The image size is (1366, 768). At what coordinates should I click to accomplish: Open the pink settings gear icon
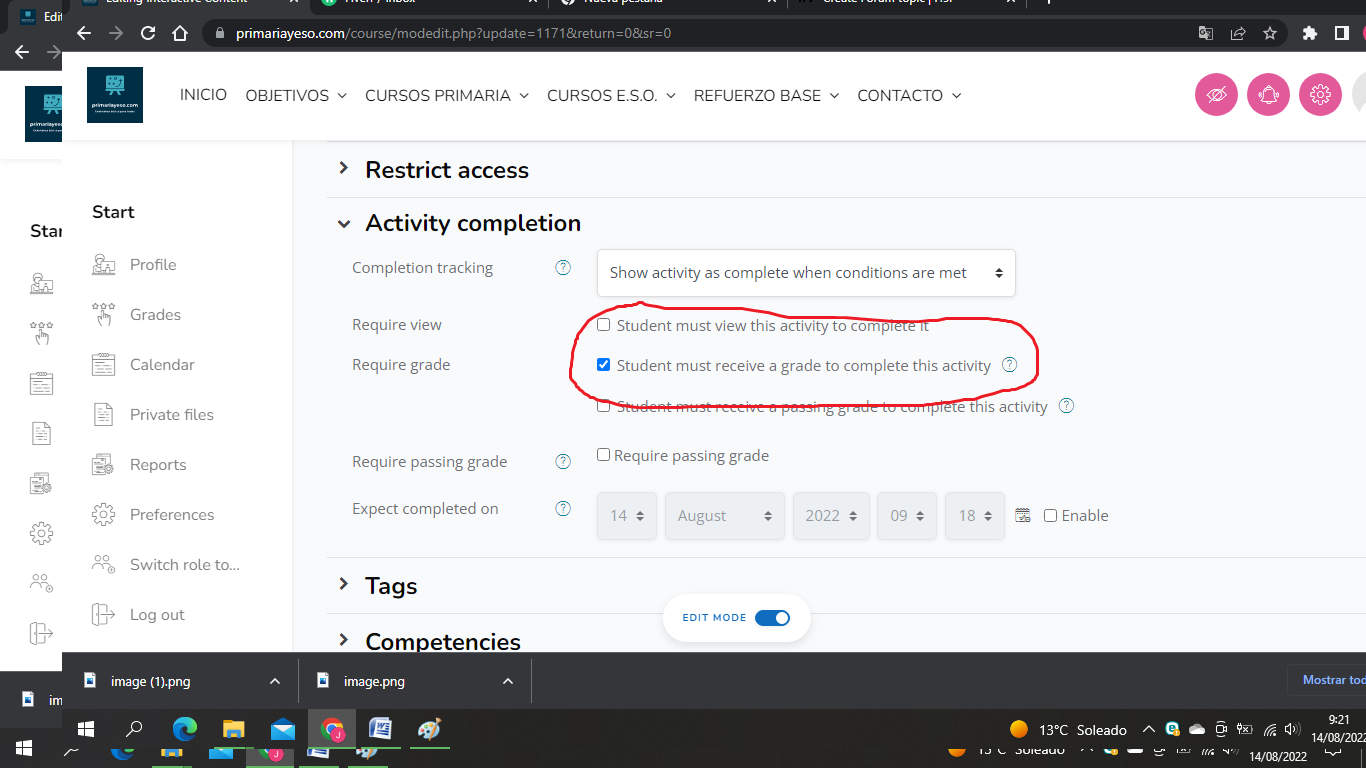tap(1320, 94)
